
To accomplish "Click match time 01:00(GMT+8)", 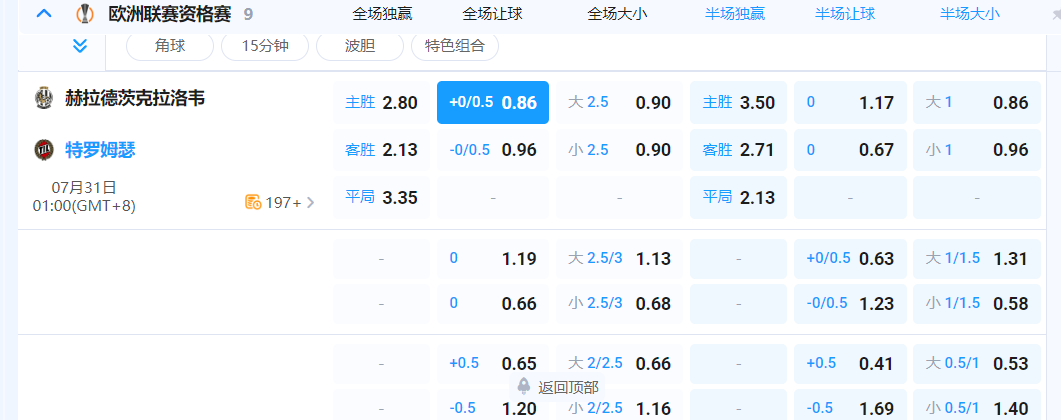I will tap(84, 206).
